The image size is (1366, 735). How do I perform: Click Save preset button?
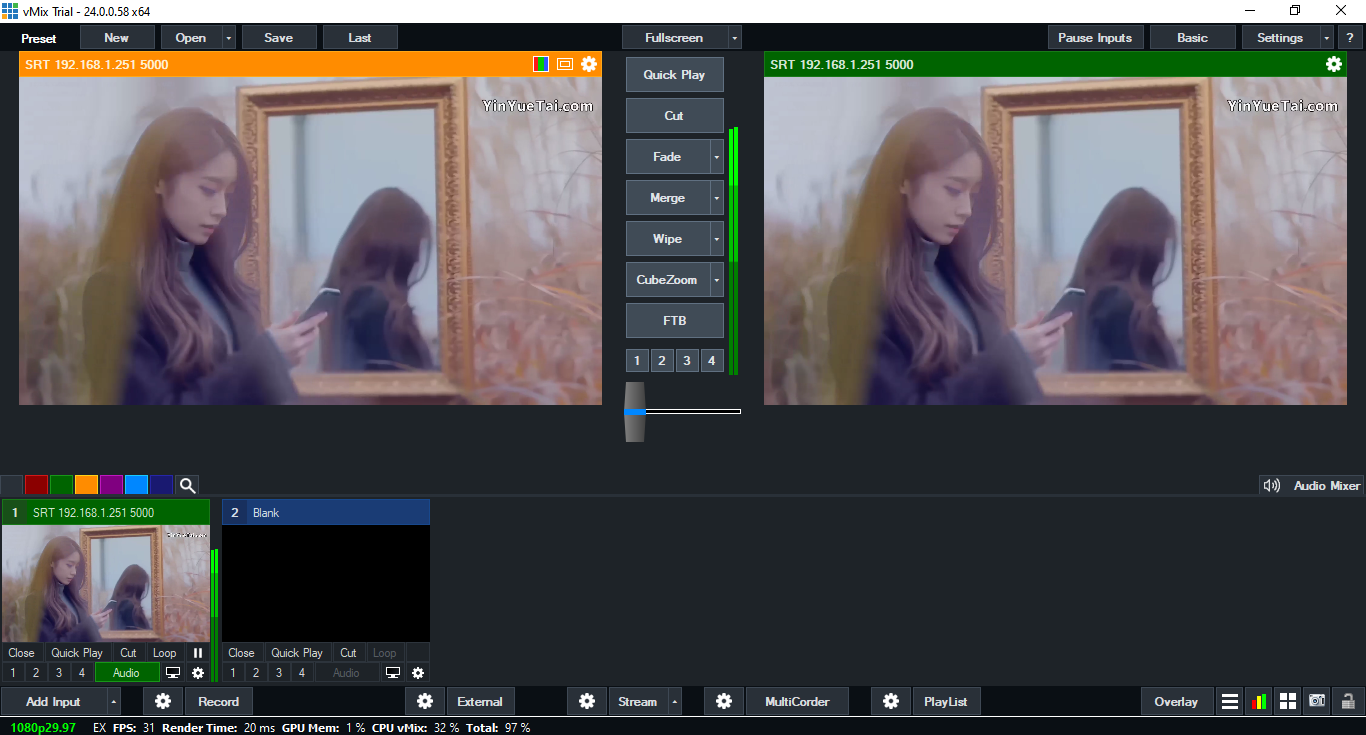click(279, 37)
